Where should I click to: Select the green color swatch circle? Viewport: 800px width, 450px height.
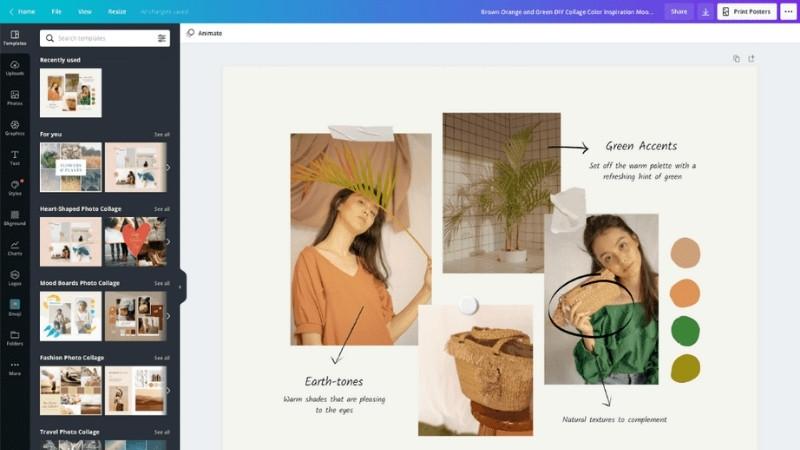coord(685,331)
